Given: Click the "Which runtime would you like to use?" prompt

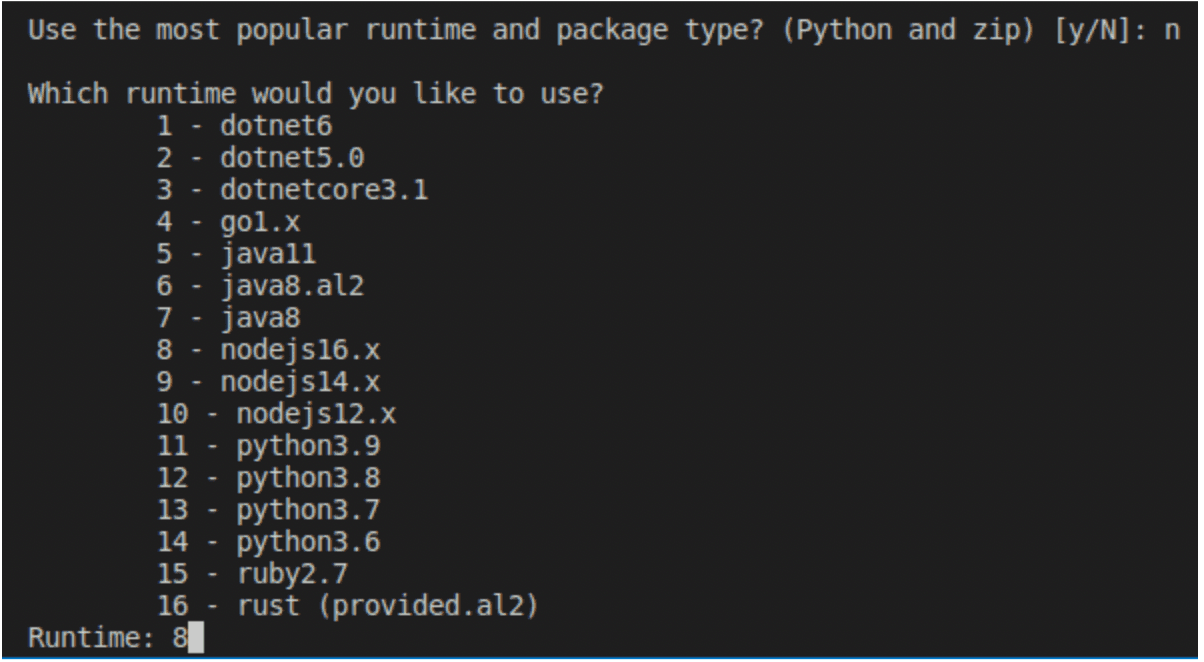Looking at the screenshot, I should pyautogui.click(x=316, y=95).
